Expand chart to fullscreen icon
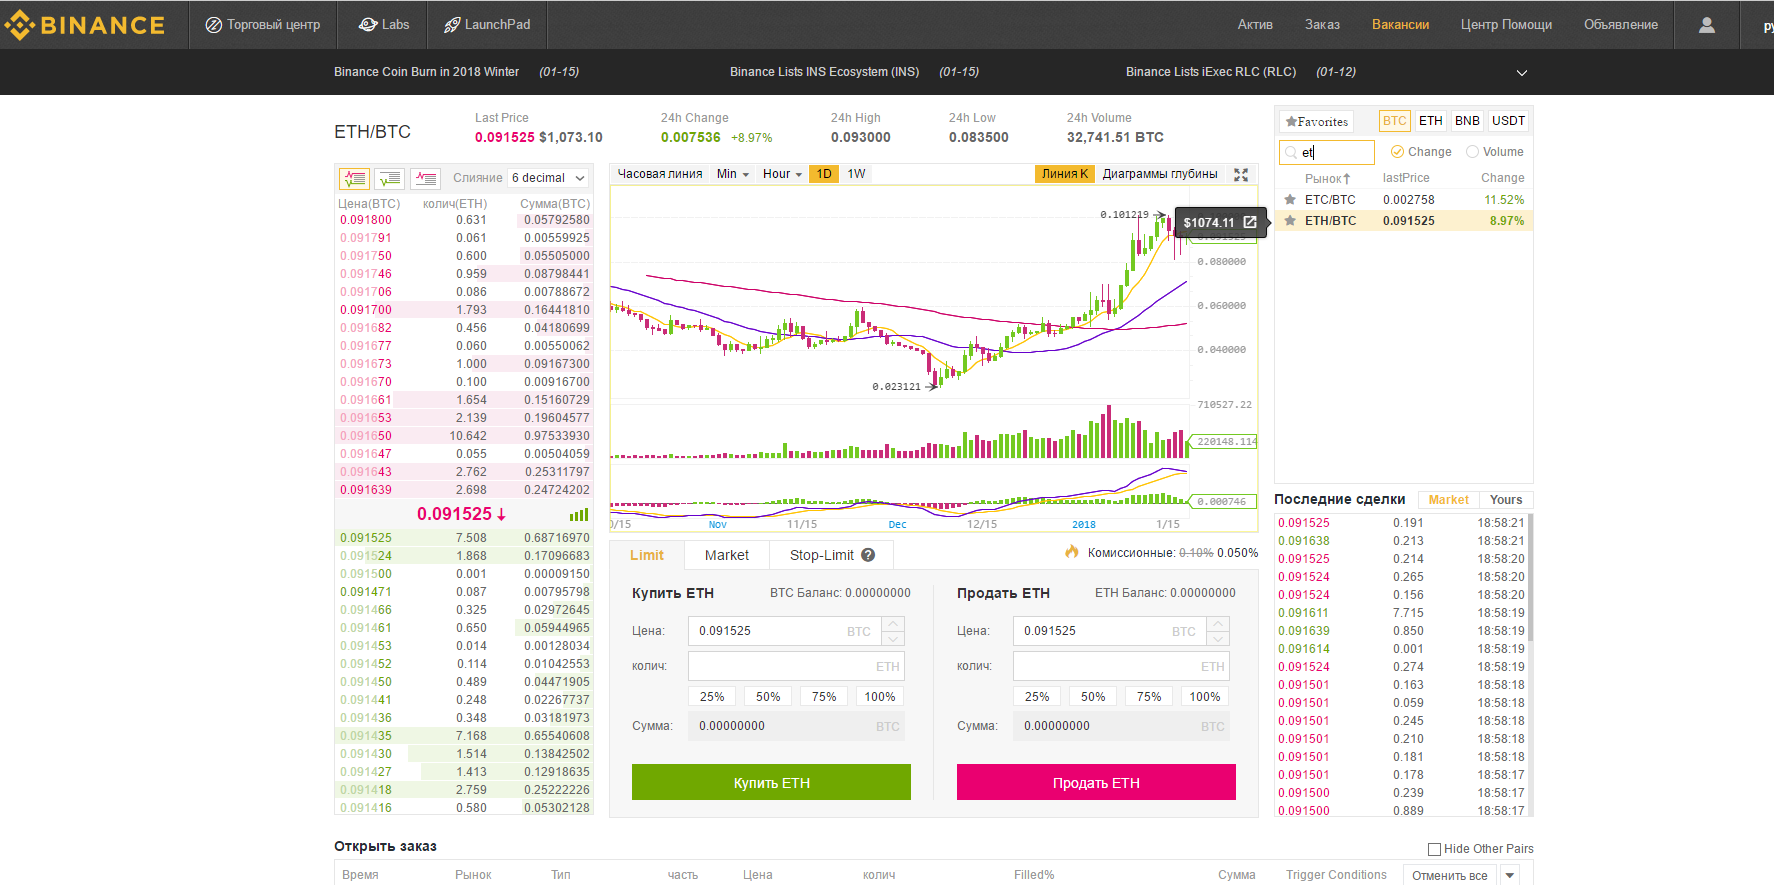 point(1241,174)
